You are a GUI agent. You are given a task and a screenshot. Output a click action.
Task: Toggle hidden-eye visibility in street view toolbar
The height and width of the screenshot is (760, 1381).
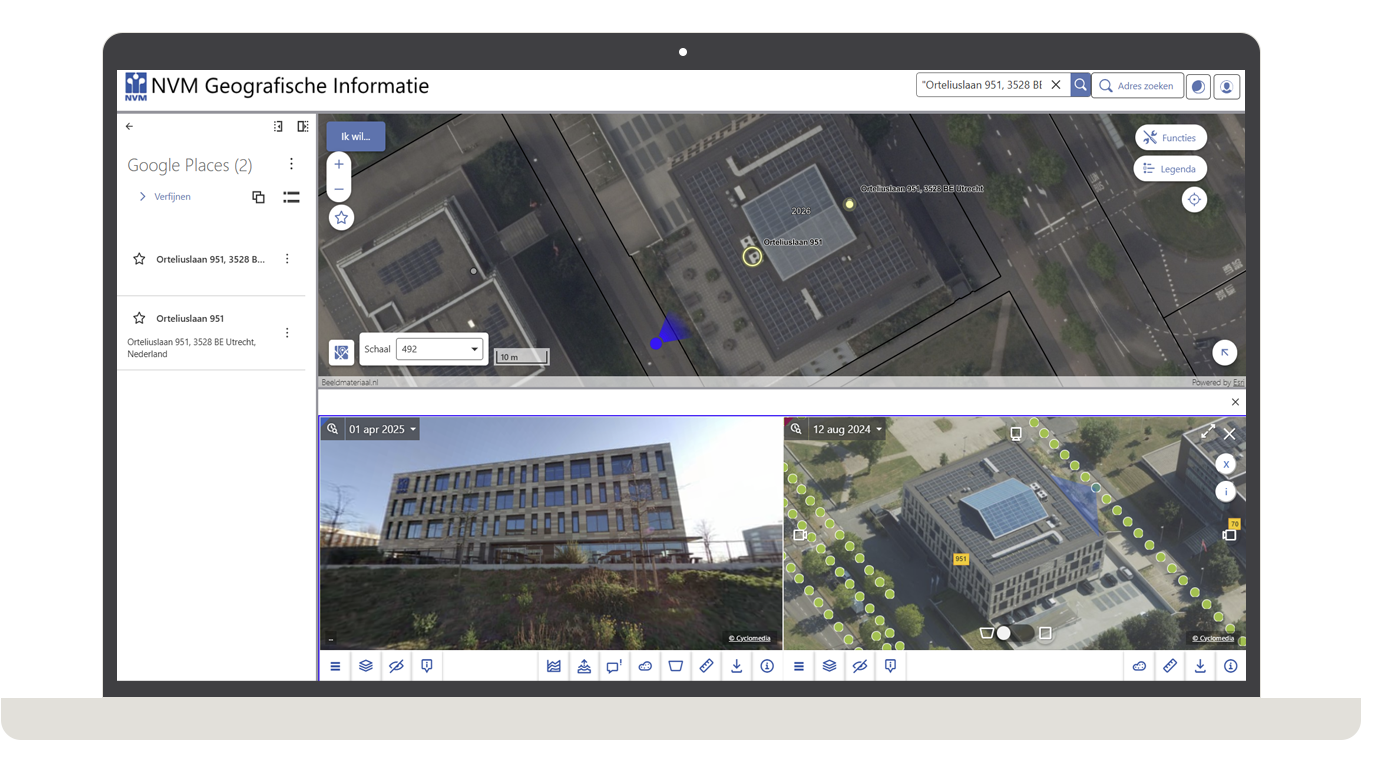click(397, 666)
